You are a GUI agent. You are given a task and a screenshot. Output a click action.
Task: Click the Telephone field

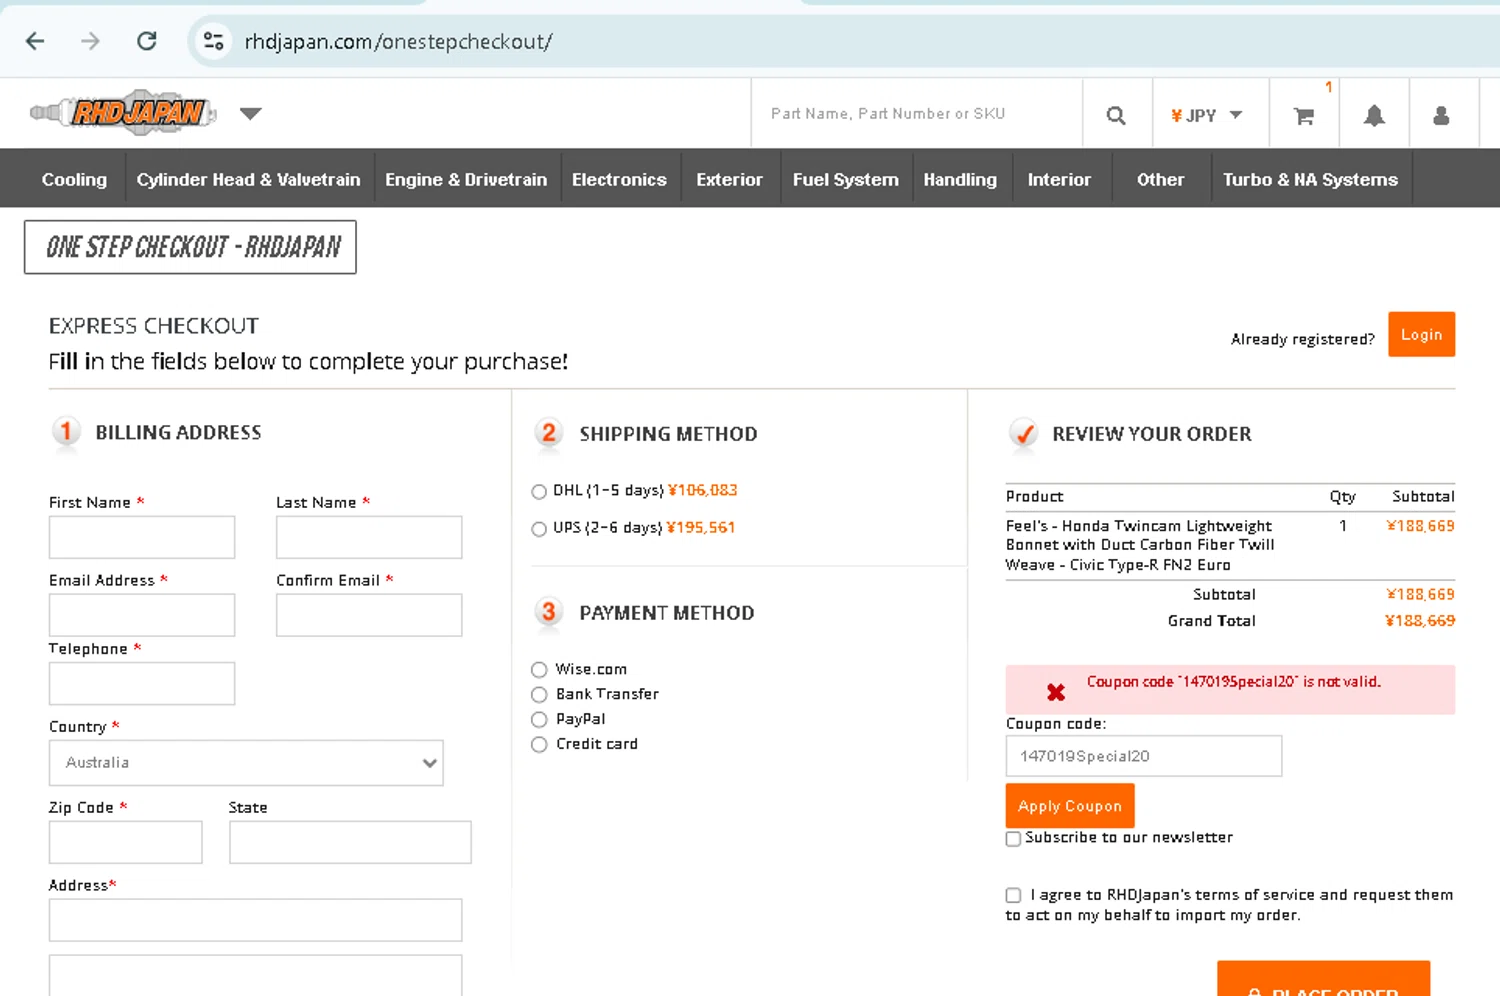pyautogui.click(x=142, y=683)
